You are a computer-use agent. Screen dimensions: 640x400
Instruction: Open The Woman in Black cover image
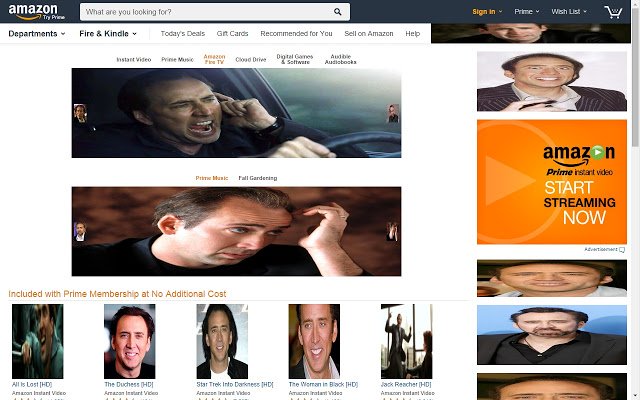tap(314, 341)
